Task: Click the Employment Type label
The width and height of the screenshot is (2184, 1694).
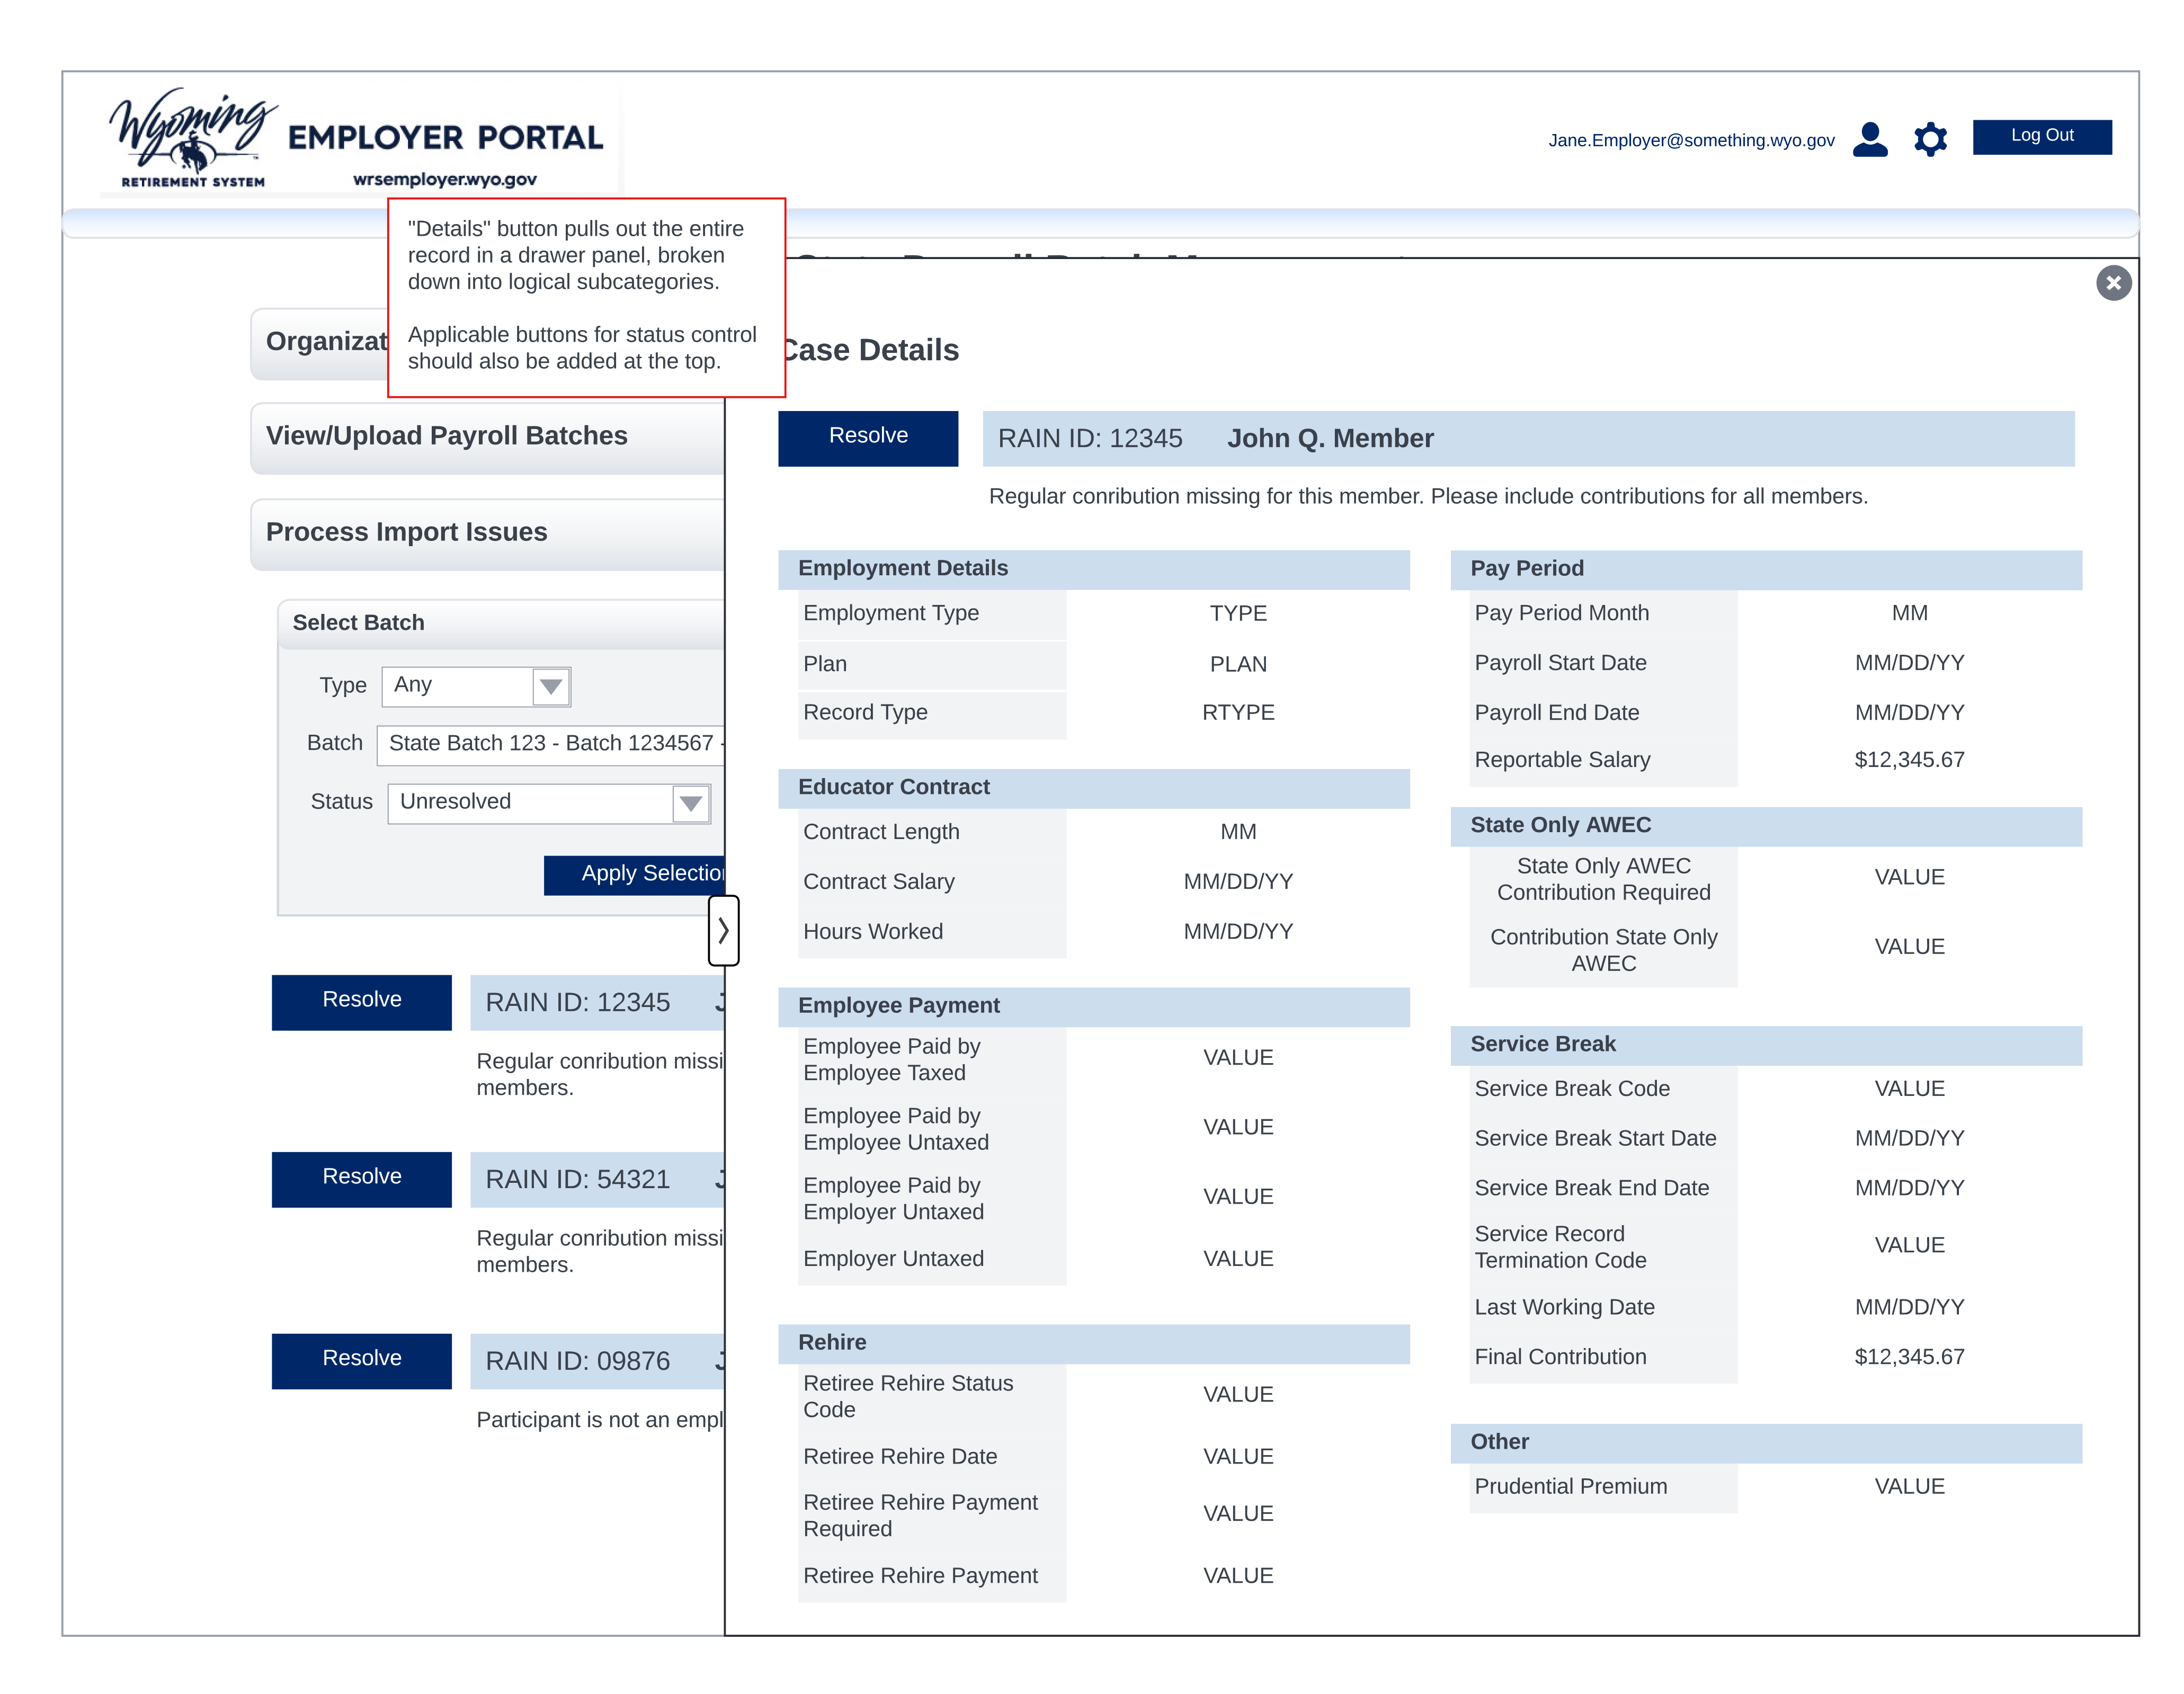Action: (890, 613)
